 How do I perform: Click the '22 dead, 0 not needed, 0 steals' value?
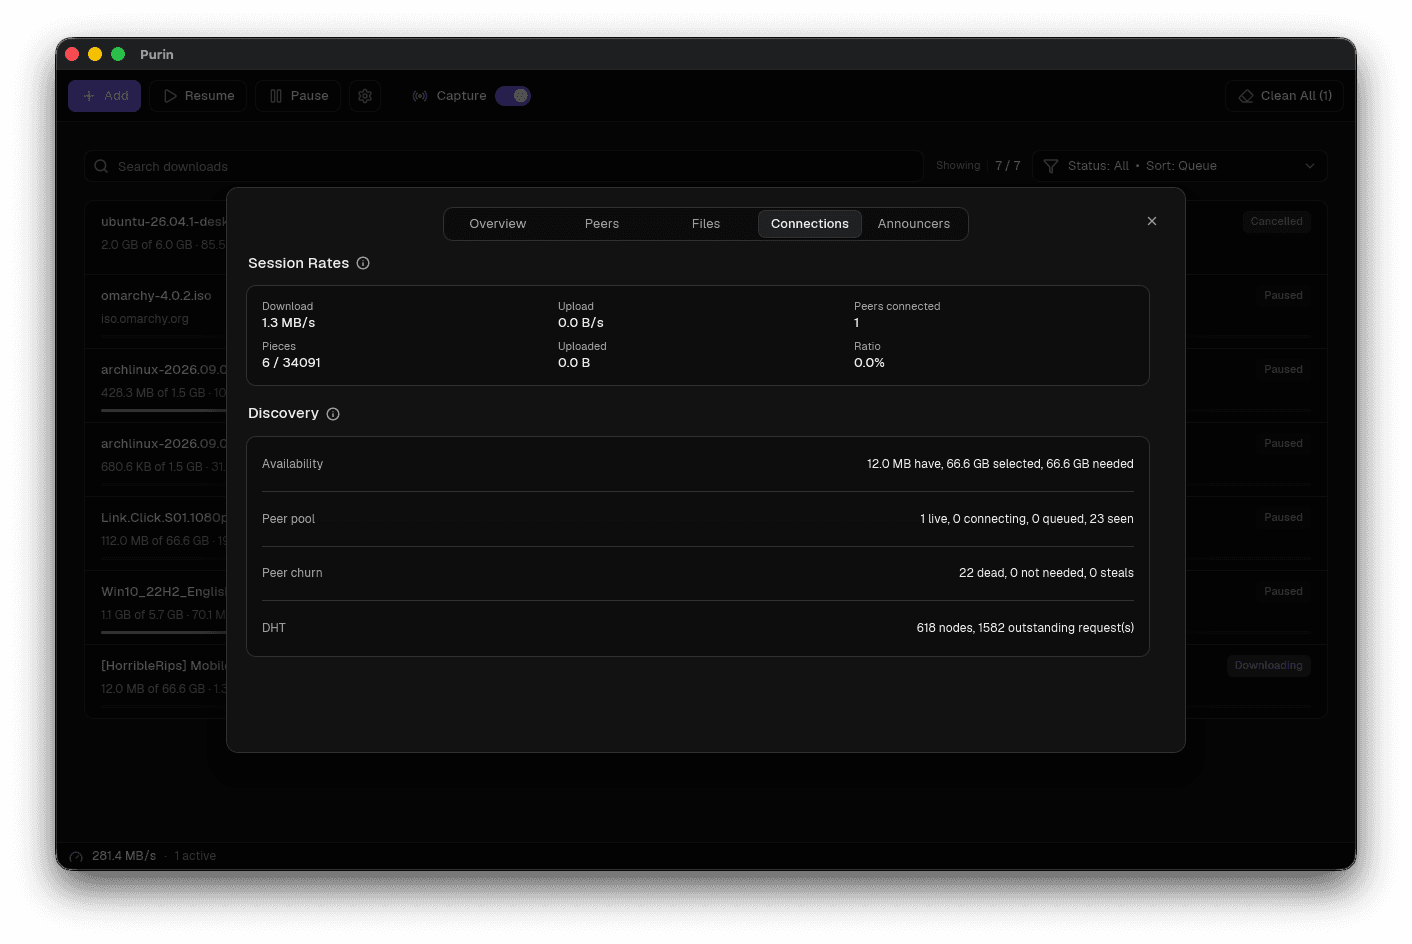pyautogui.click(x=1046, y=573)
